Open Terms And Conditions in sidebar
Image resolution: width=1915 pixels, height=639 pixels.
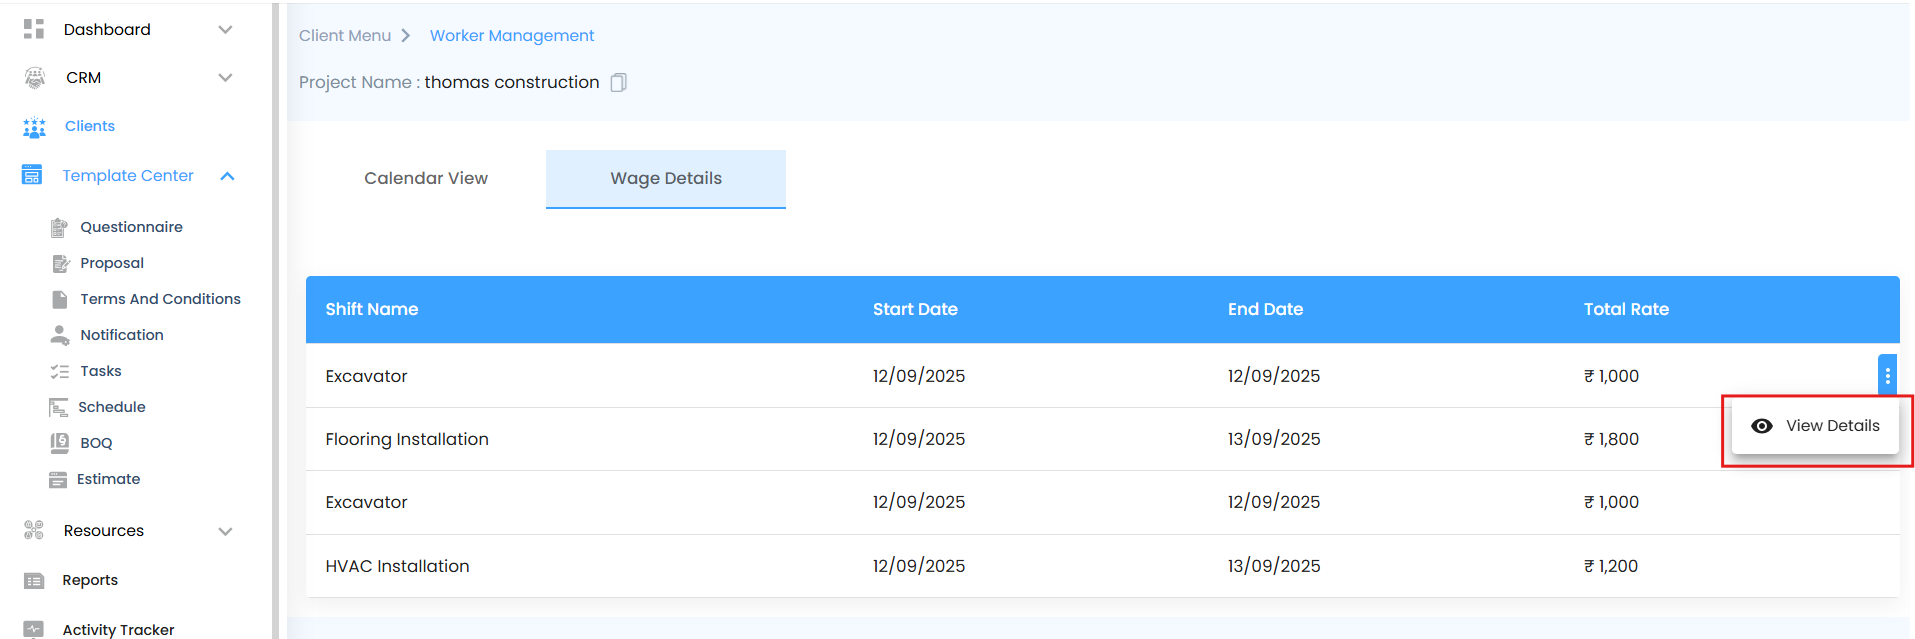pos(160,299)
